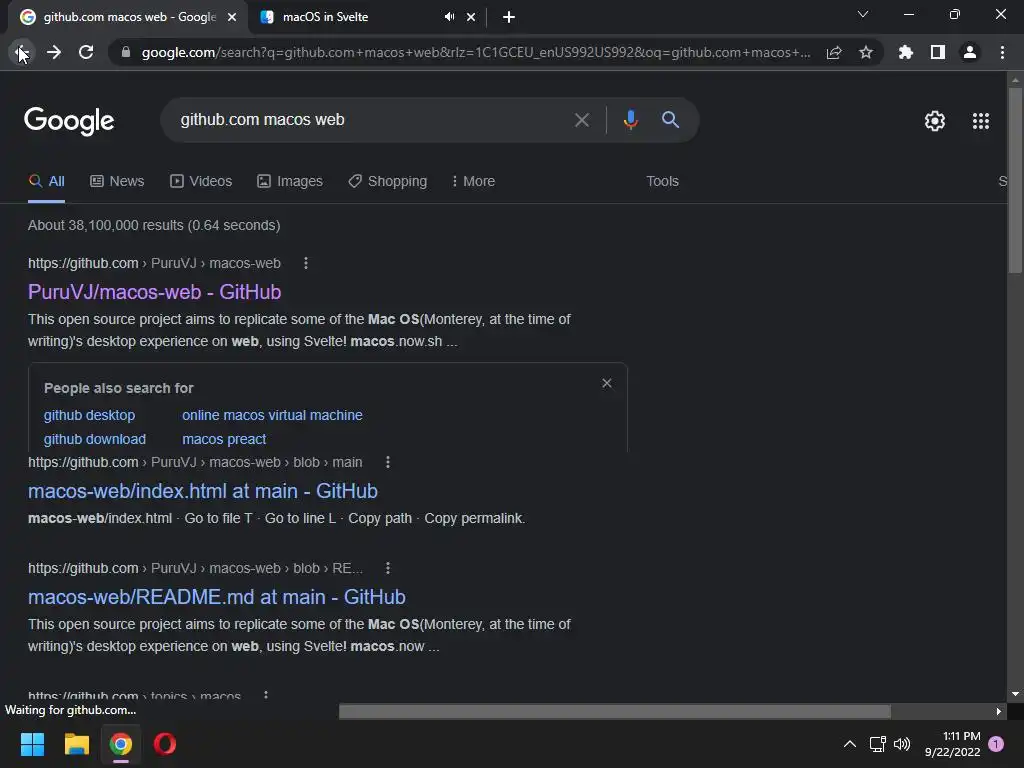1024x768 pixels.
Task: Switch to News results
Action: [x=117, y=182]
